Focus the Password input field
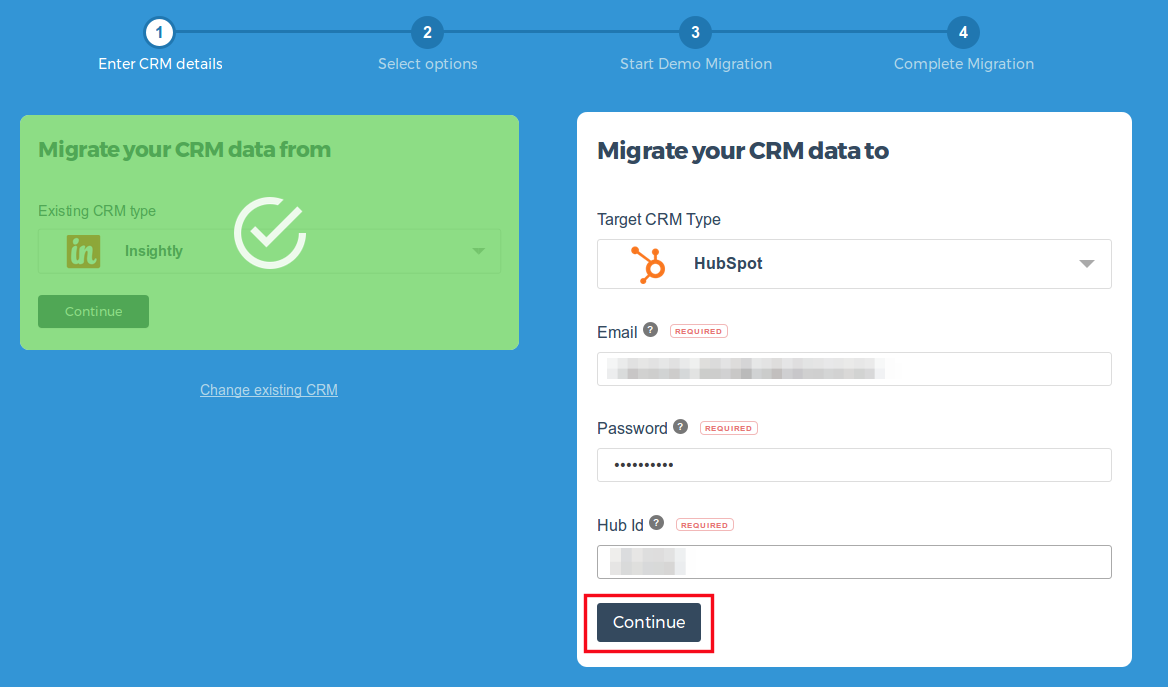Image resolution: width=1168 pixels, height=687 pixels. point(854,465)
